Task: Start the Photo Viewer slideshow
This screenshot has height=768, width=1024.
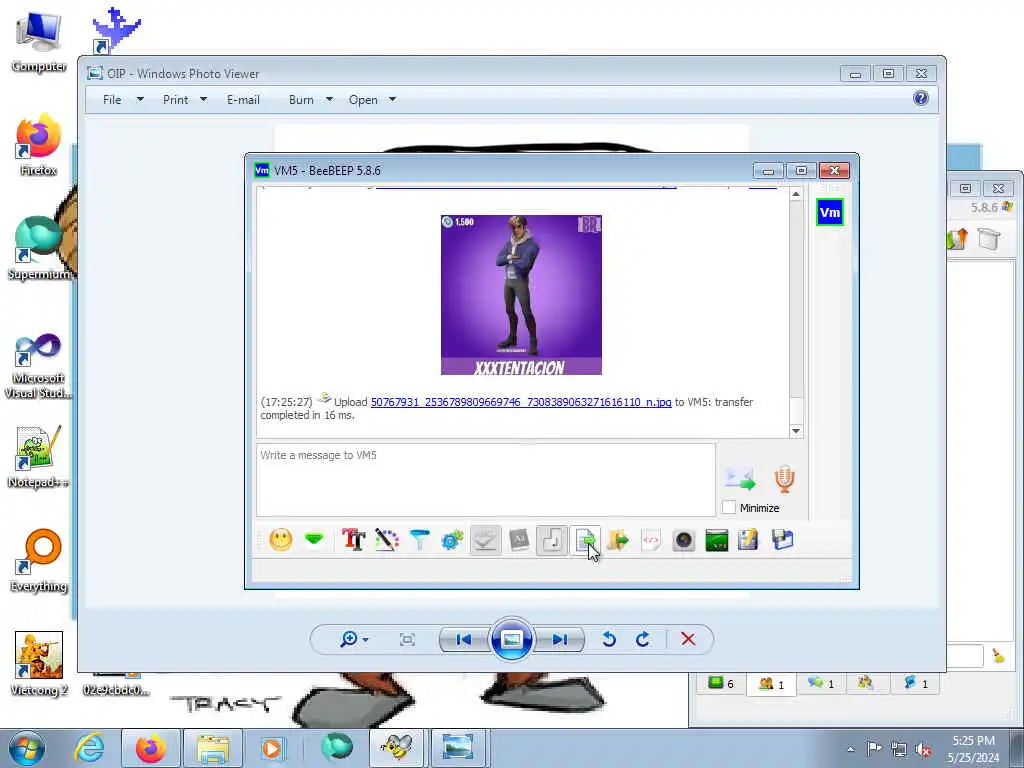Action: pos(511,639)
